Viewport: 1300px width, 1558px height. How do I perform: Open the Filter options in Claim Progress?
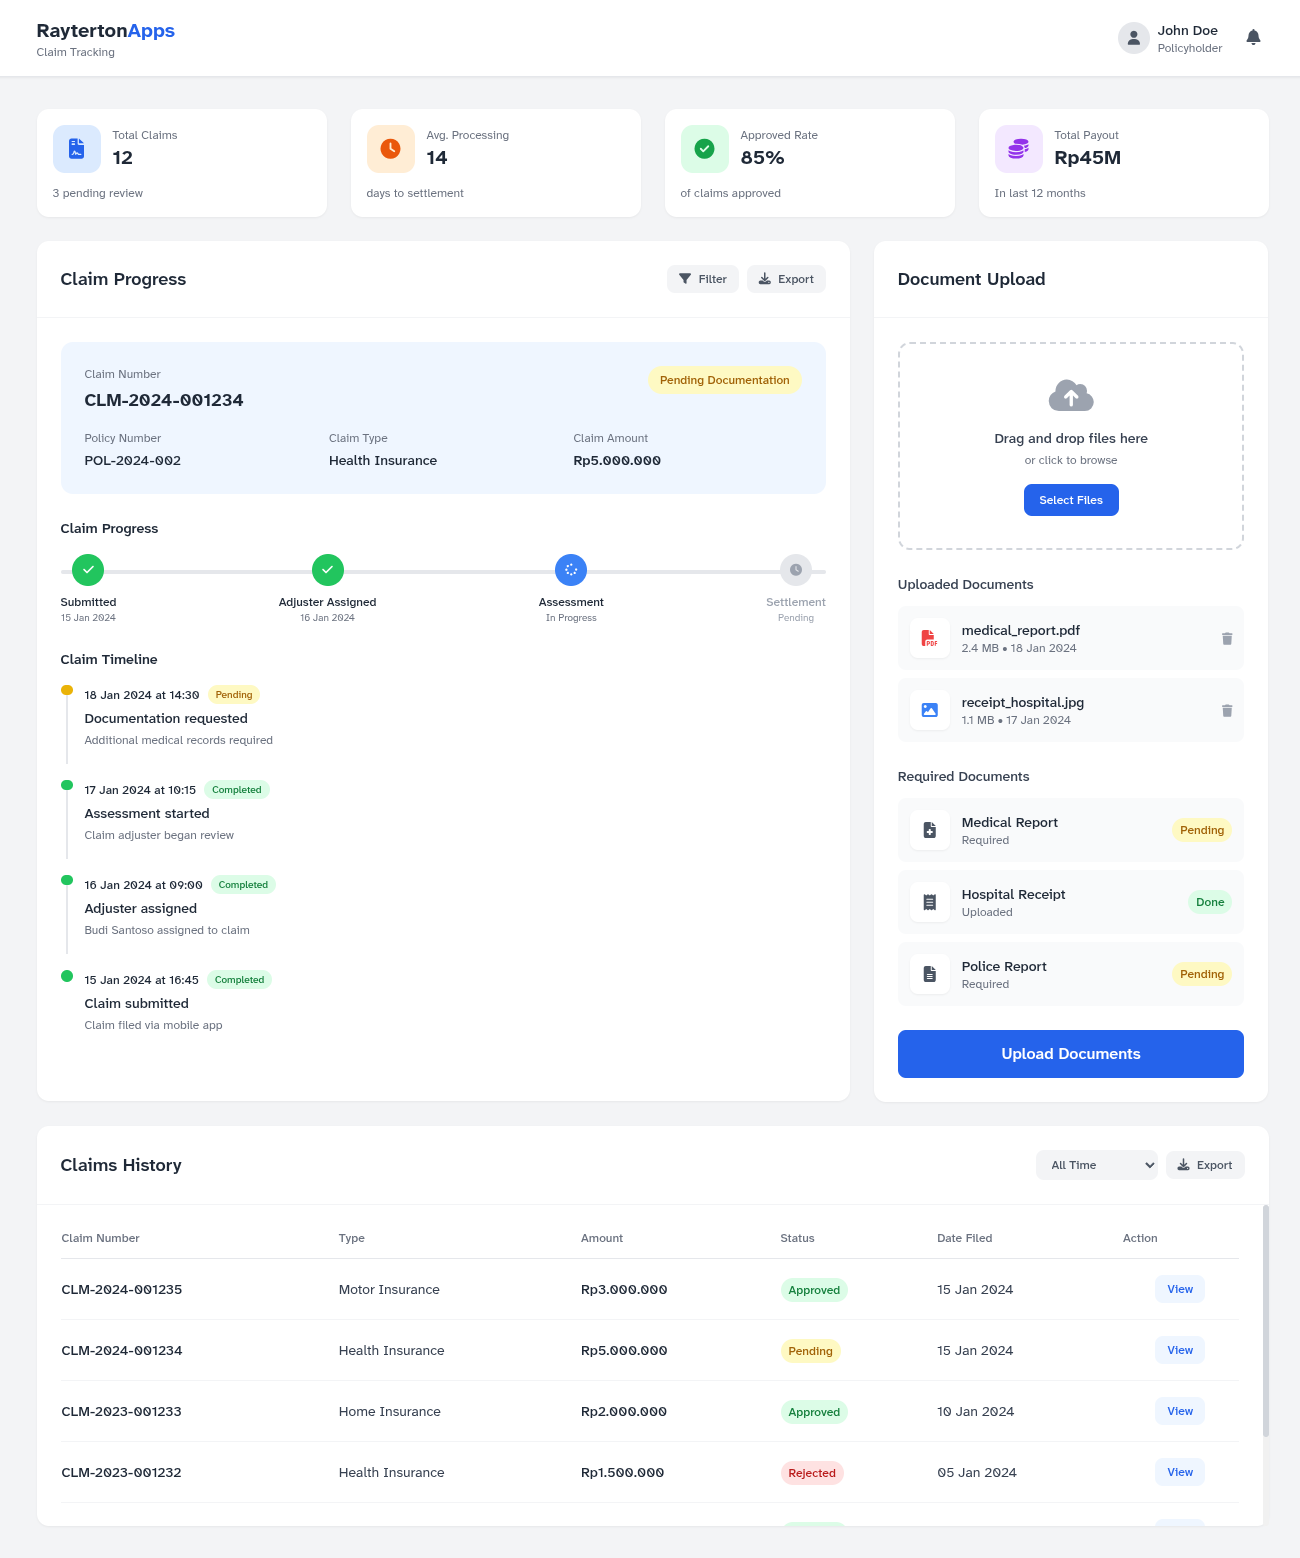702,279
